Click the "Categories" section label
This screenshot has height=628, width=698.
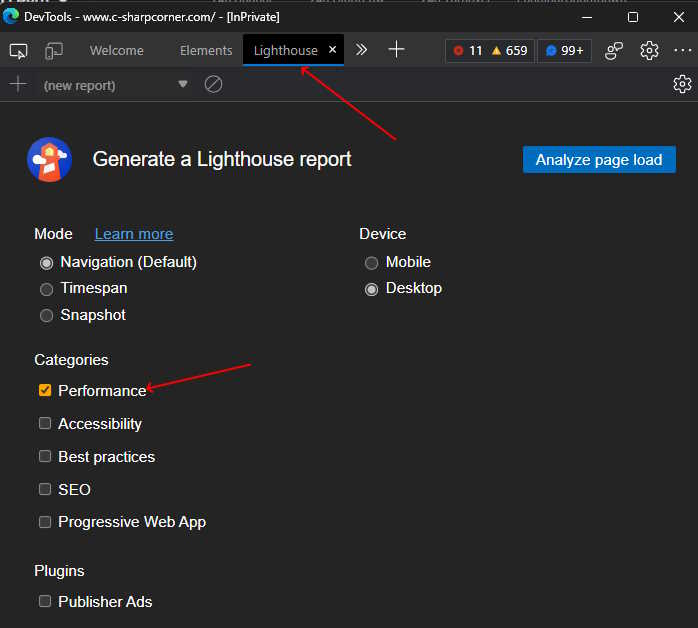tap(71, 360)
